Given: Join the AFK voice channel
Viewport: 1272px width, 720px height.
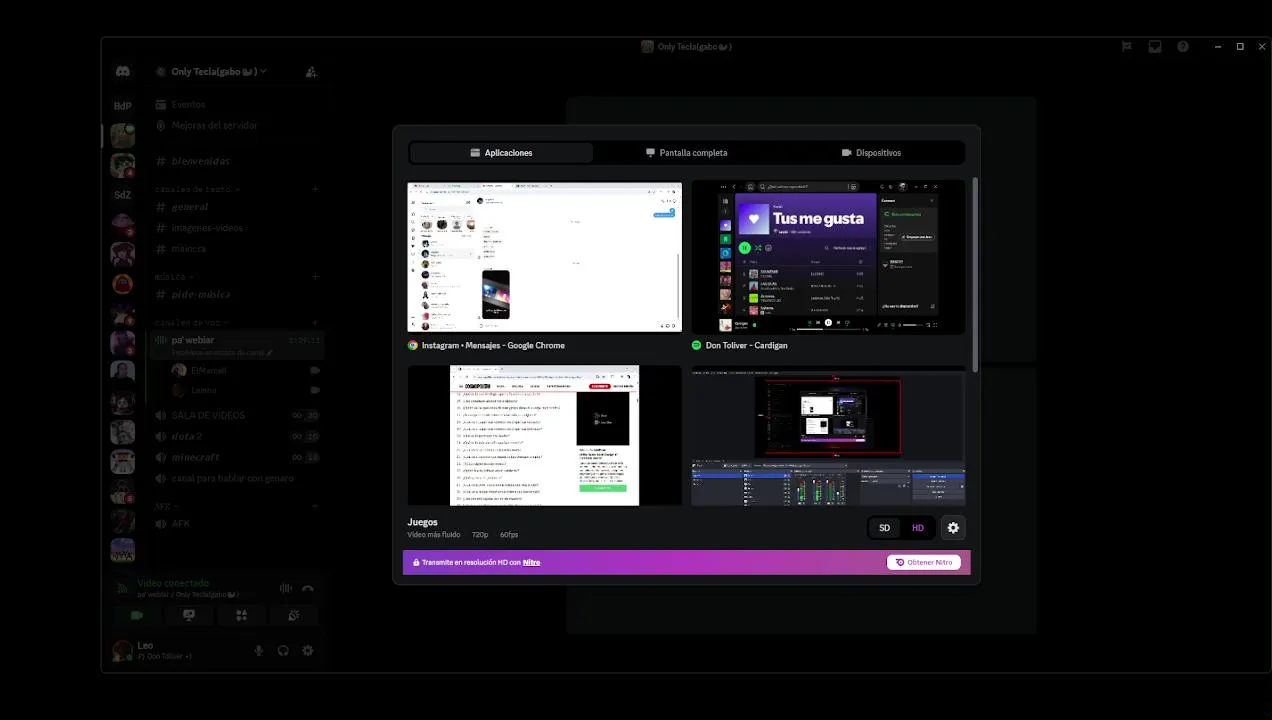Looking at the screenshot, I should pos(236,524).
